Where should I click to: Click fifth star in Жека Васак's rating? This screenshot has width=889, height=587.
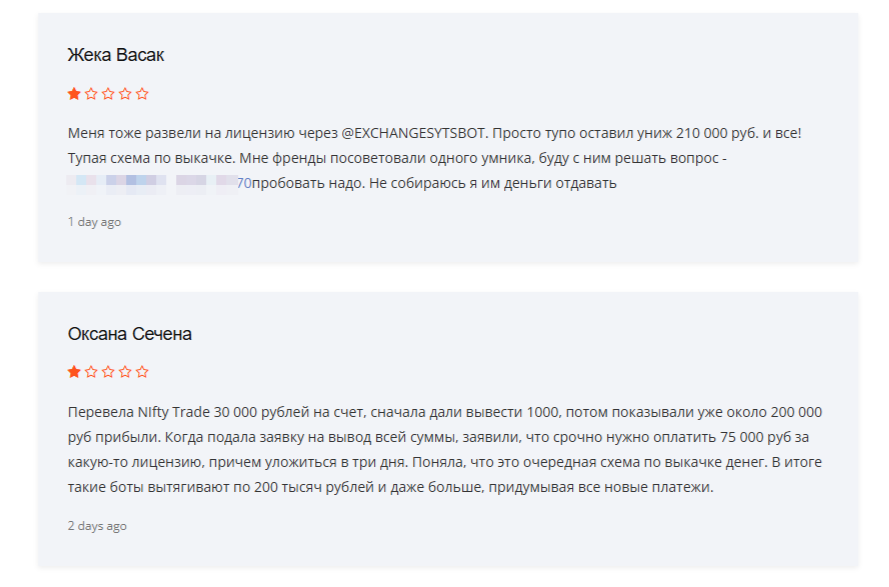(x=142, y=94)
